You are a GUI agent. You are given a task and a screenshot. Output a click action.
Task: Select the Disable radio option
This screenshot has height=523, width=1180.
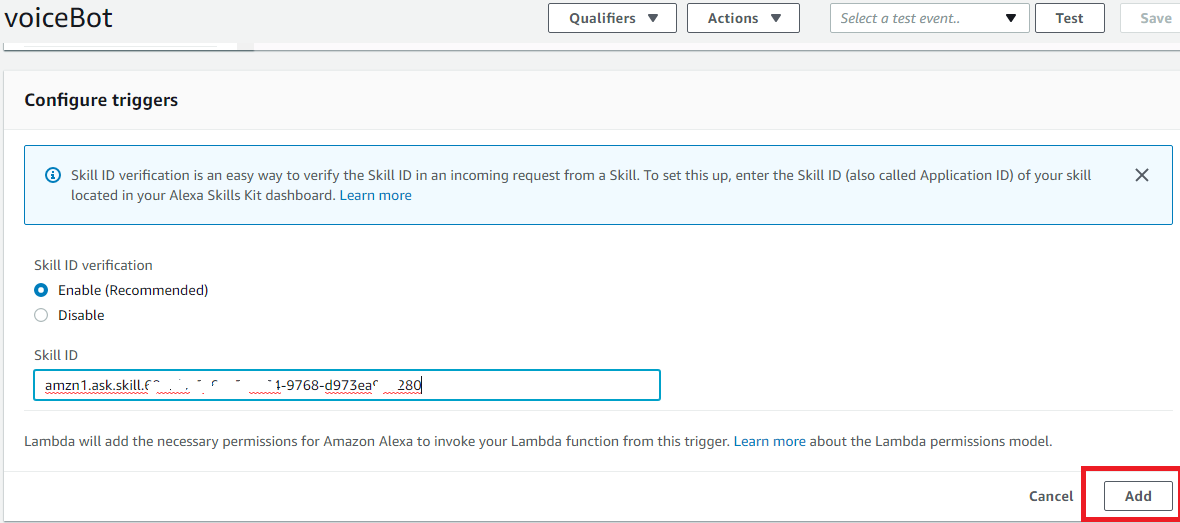point(41,315)
